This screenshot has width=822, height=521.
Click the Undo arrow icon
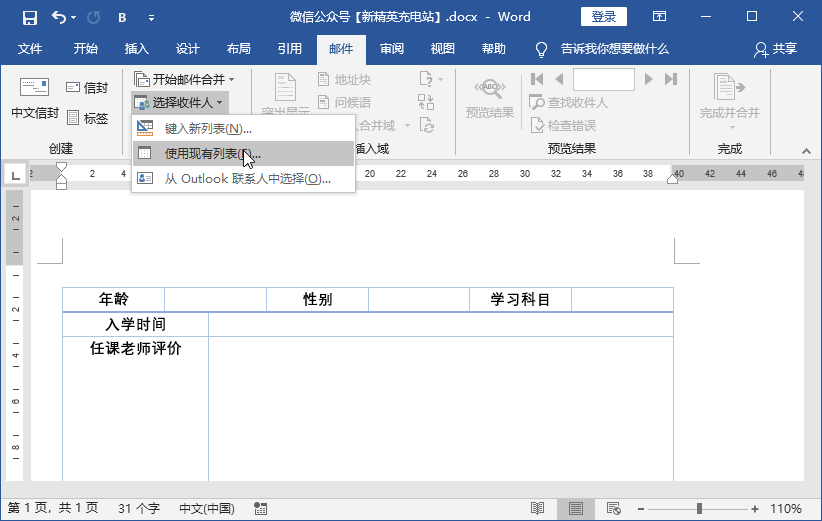pos(59,17)
